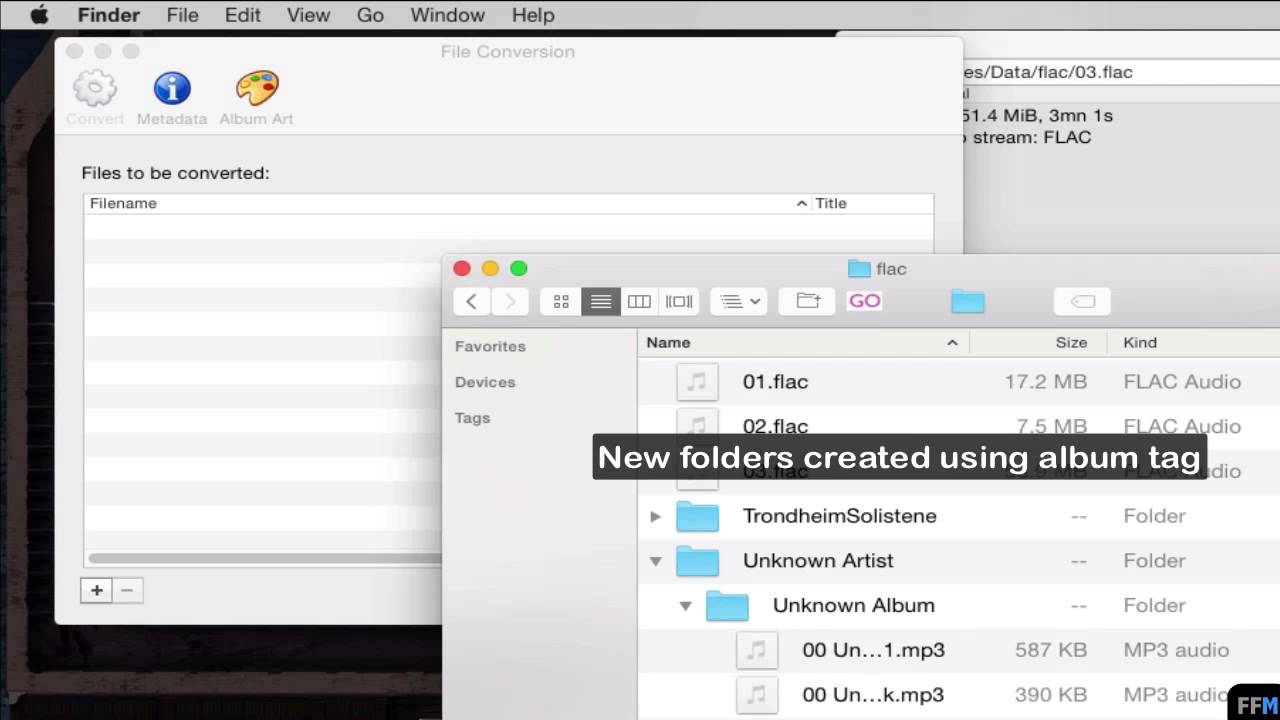Open the Finder menu
This screenshot has height=720, width=1280.
108,15
